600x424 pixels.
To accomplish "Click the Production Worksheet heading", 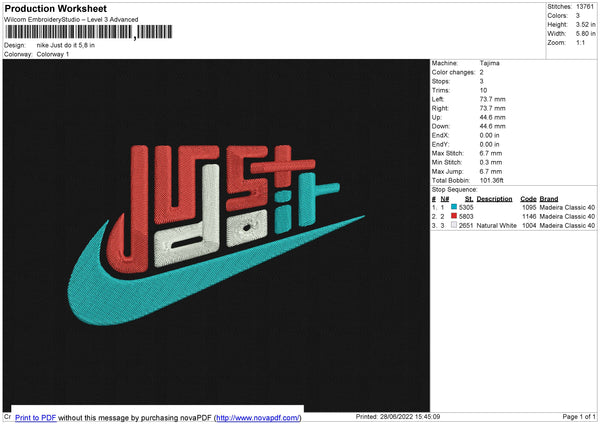I will pyautogui.click(x=56, y=8).
